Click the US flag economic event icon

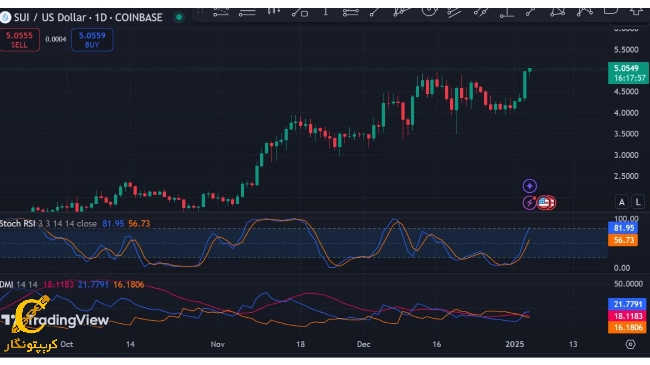[544, 203]
